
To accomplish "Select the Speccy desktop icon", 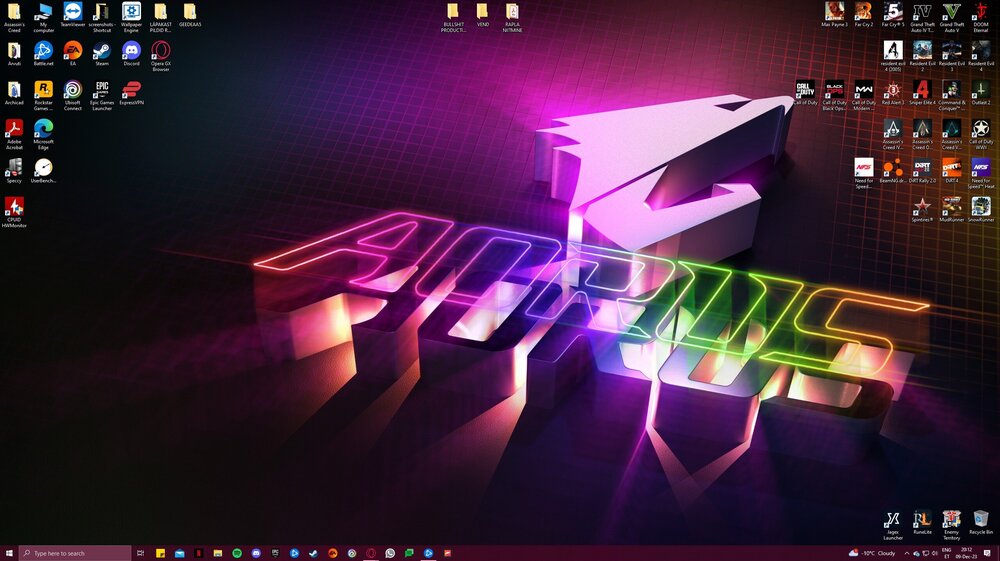I will click(x=14, y=171).
